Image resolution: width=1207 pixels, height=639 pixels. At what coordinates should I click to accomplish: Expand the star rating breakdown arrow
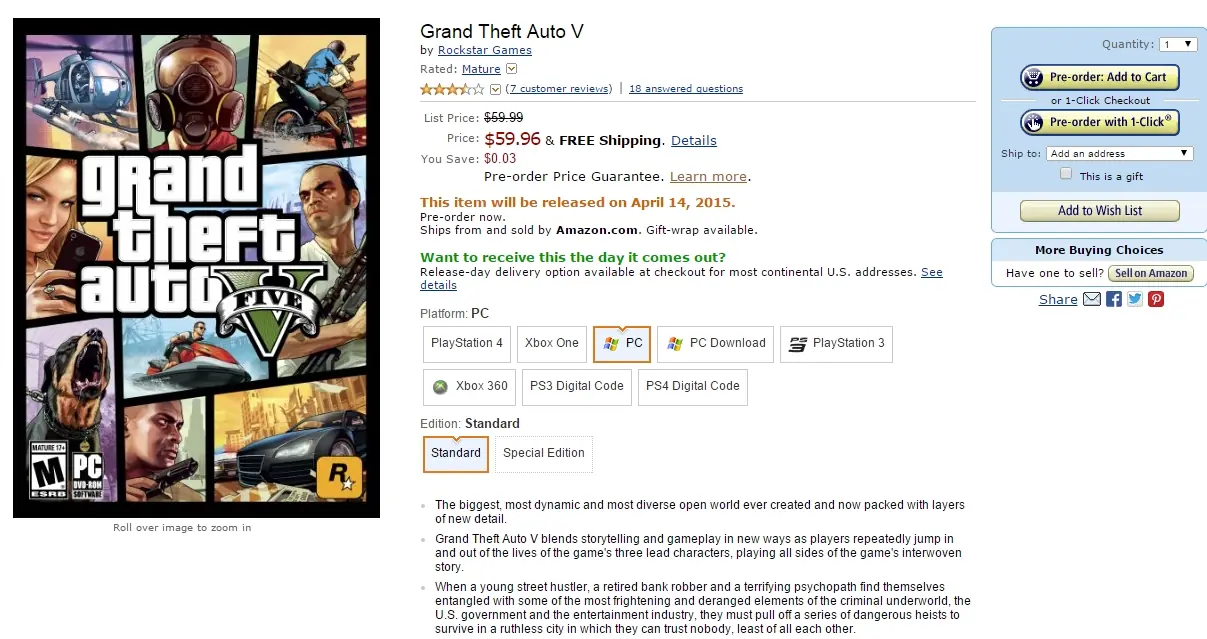point(495,89)
